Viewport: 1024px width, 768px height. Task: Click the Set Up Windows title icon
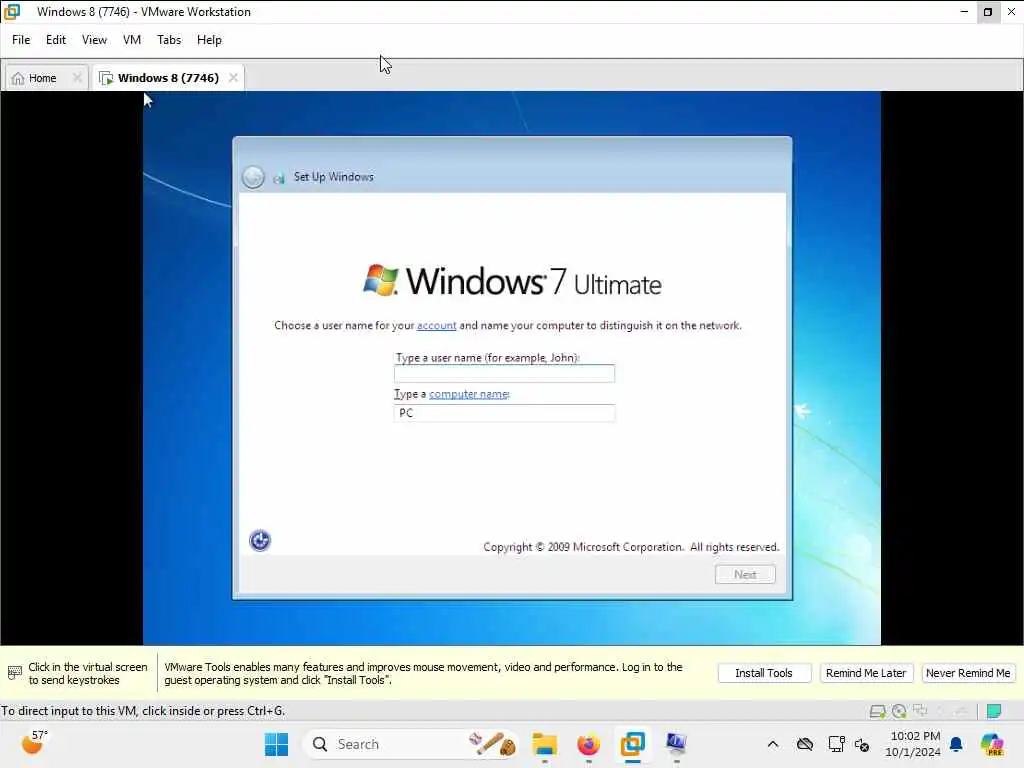[279, 178]
